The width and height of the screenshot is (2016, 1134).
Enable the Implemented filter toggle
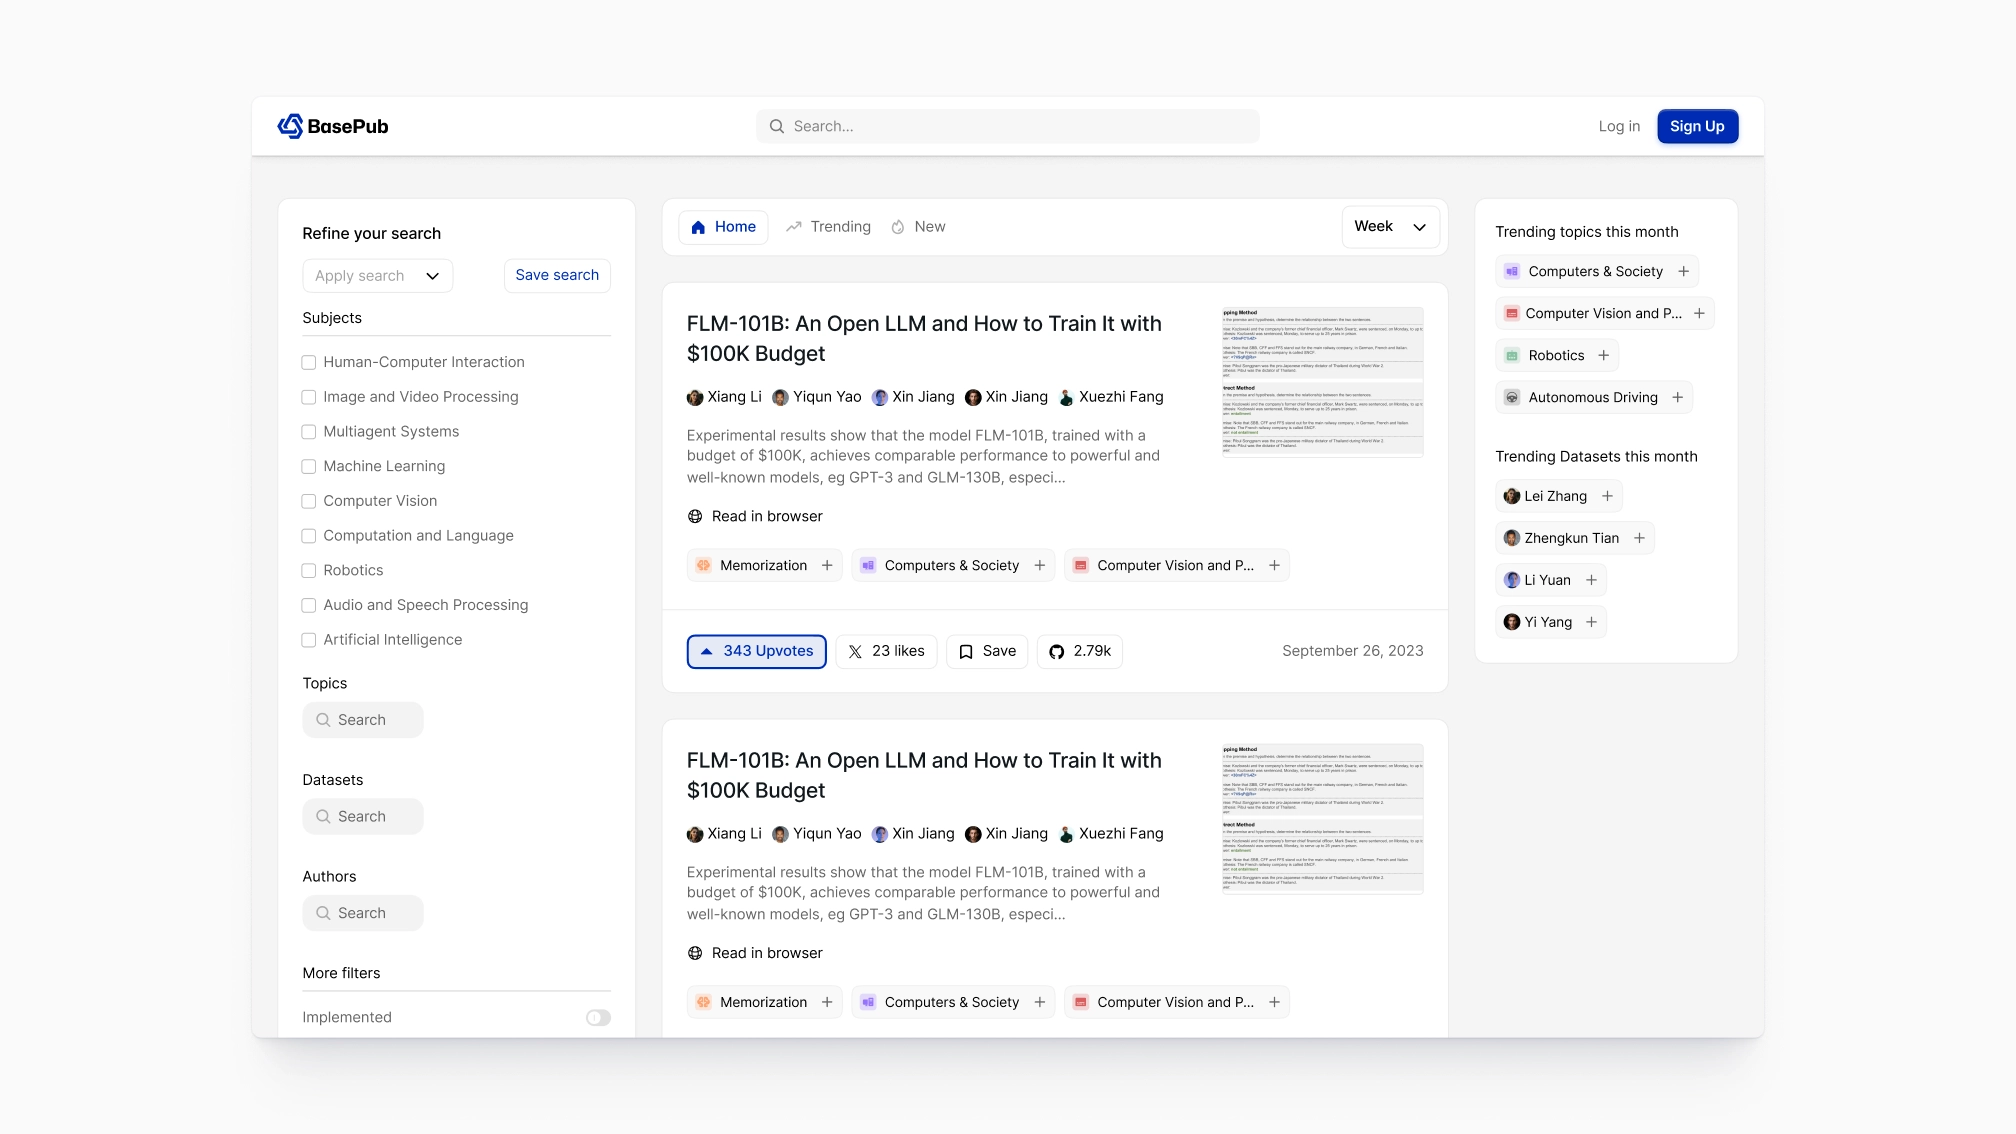[598, 1018]
